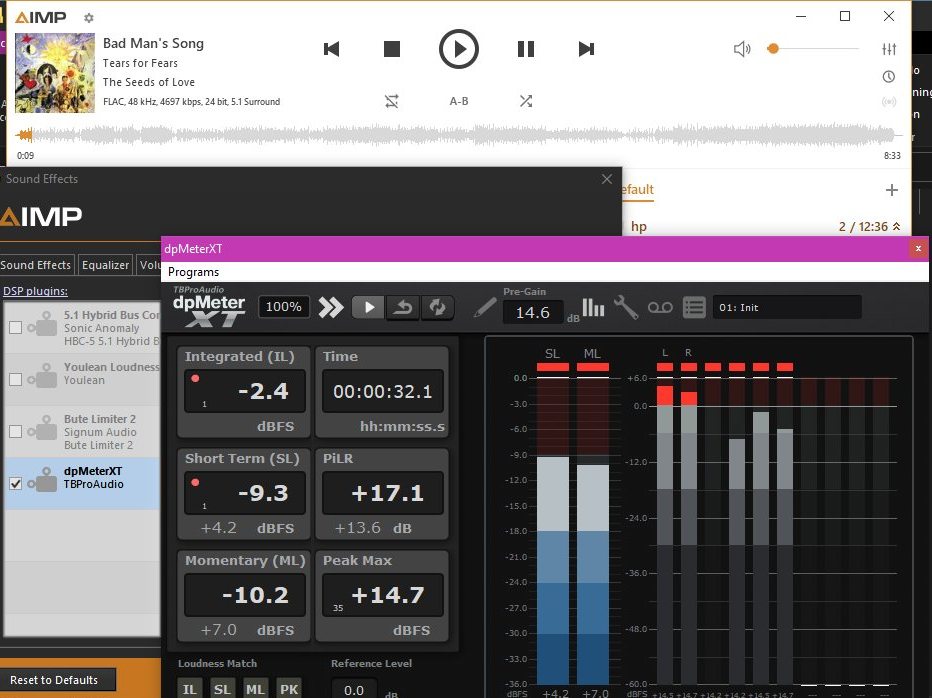Skip to previous track in AIMP
This screenshot has height=698, width=932.
[x=331, y=49]
